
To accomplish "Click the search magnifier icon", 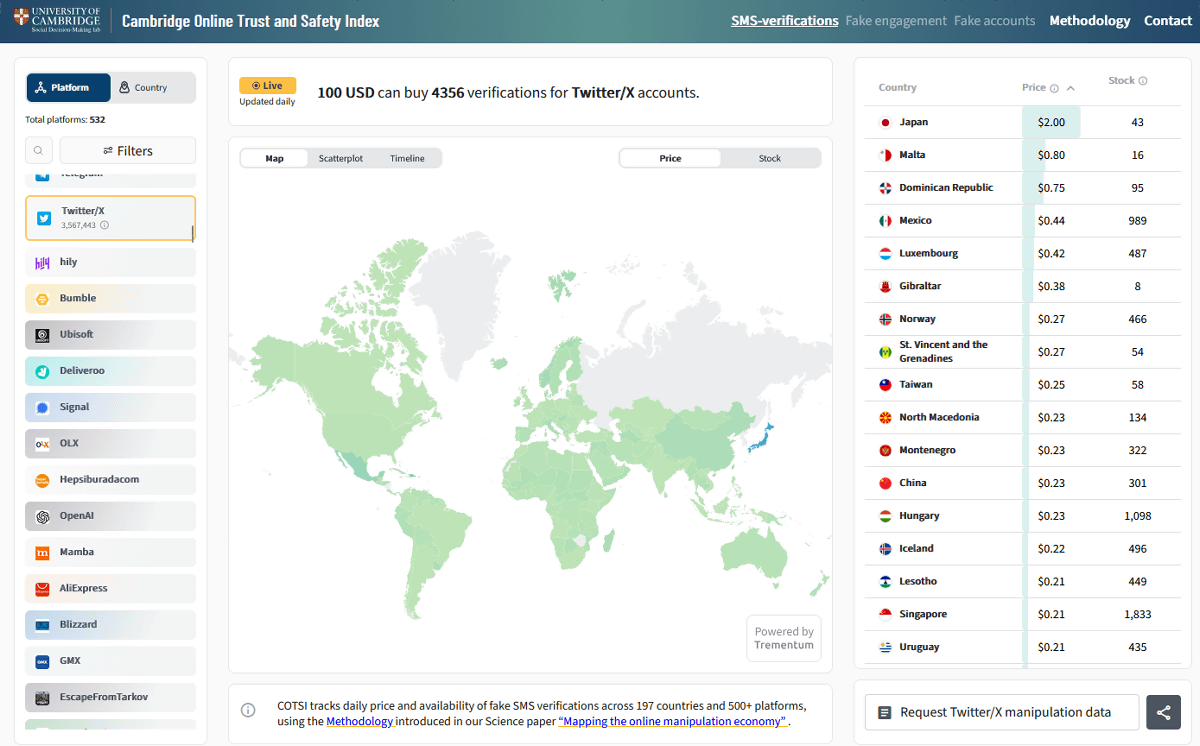I will point(38,151).
